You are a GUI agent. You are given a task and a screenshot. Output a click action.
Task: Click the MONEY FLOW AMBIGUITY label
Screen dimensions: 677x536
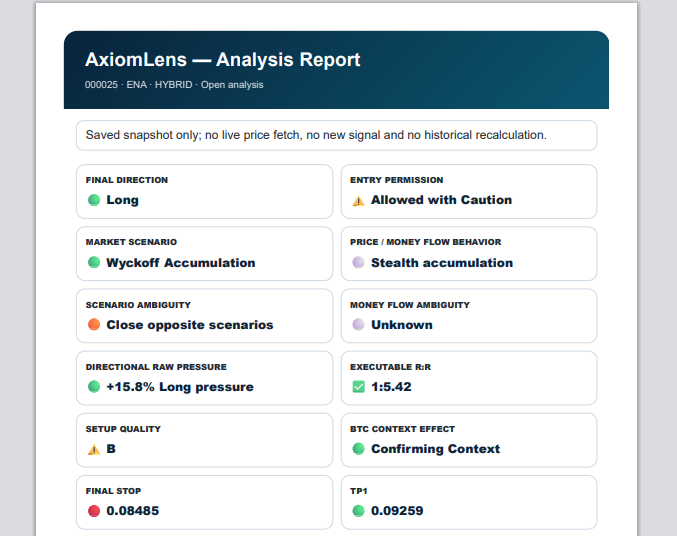click(x=410, y=305)
